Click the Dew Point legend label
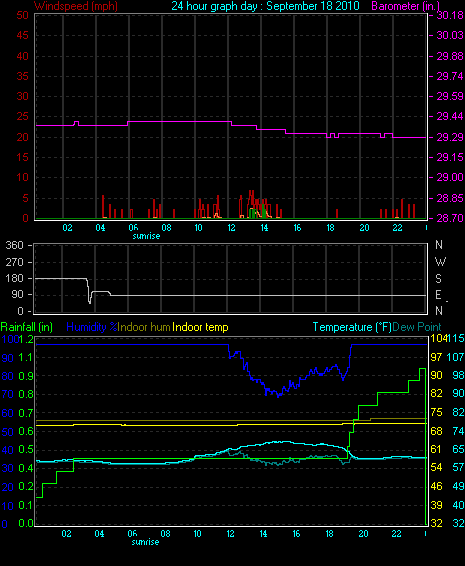The width and height of the screenshot is (465, 566). (417, 327)
